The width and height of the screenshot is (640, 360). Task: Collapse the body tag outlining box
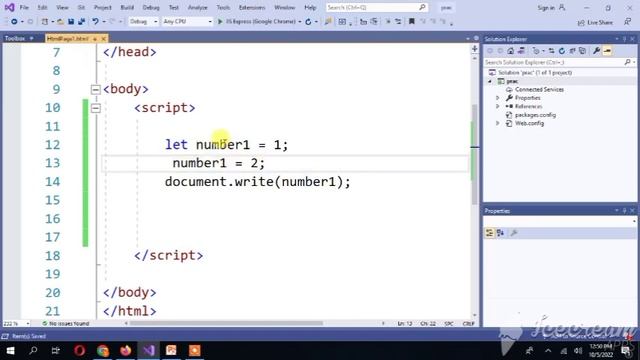point(96,89)
